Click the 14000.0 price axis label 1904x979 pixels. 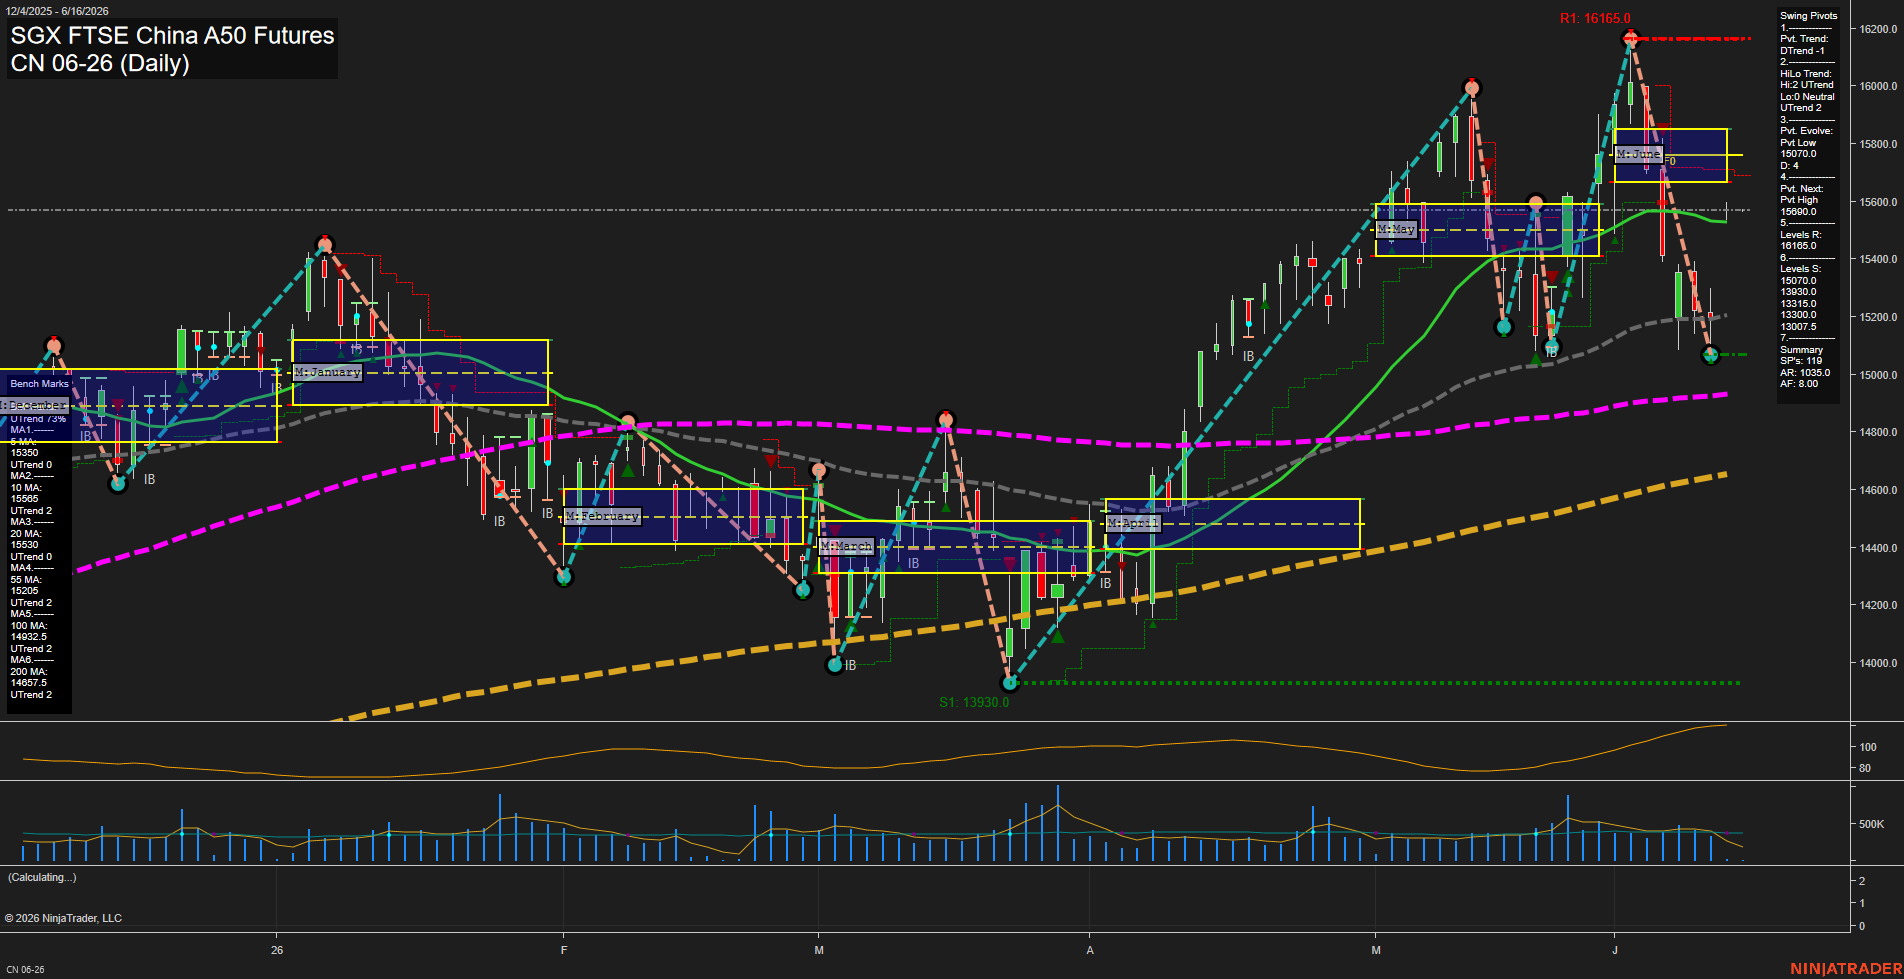click(x=1878, y=663)
